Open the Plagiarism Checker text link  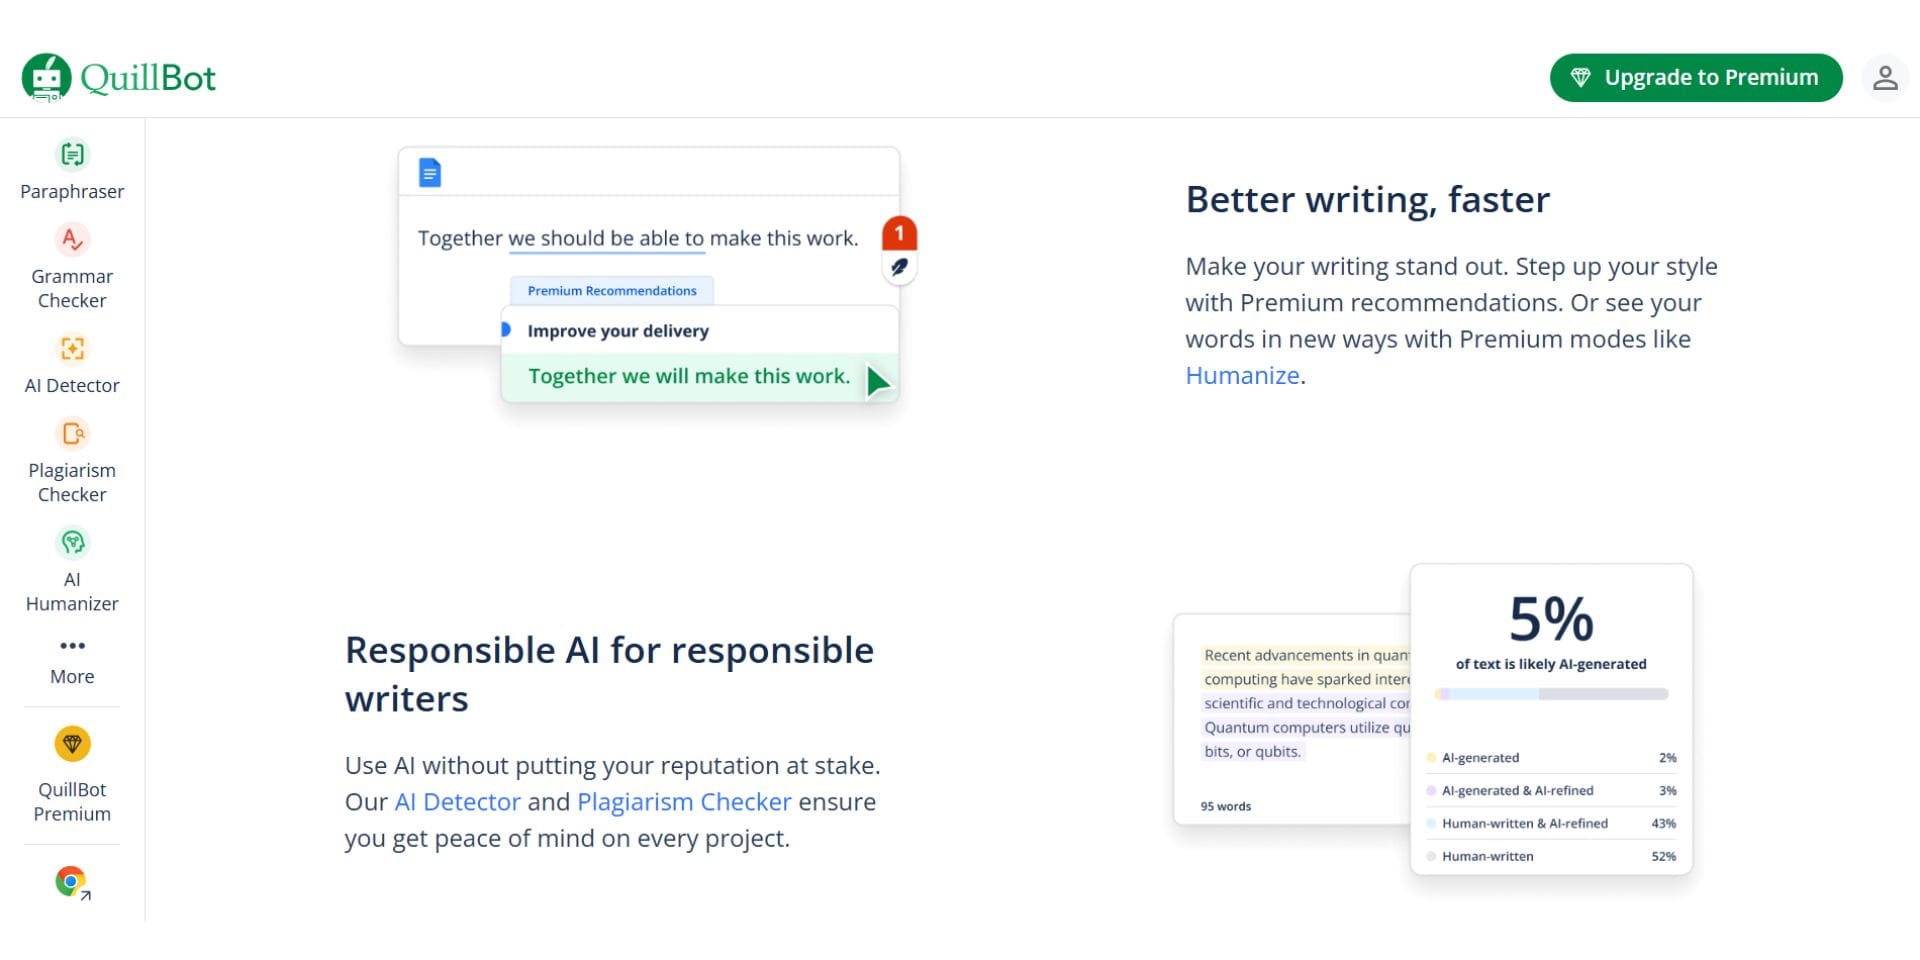pyautogui.click(x=684, y=802)
